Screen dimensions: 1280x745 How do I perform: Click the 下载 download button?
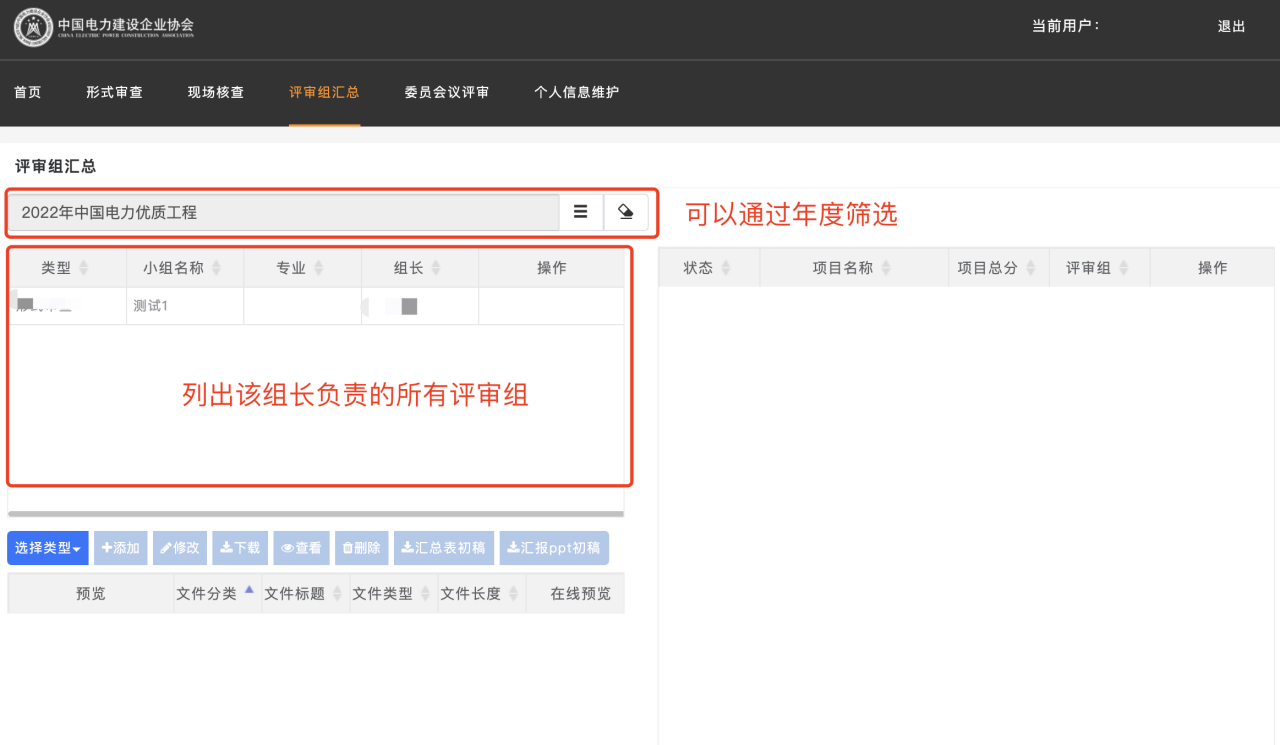240,548
